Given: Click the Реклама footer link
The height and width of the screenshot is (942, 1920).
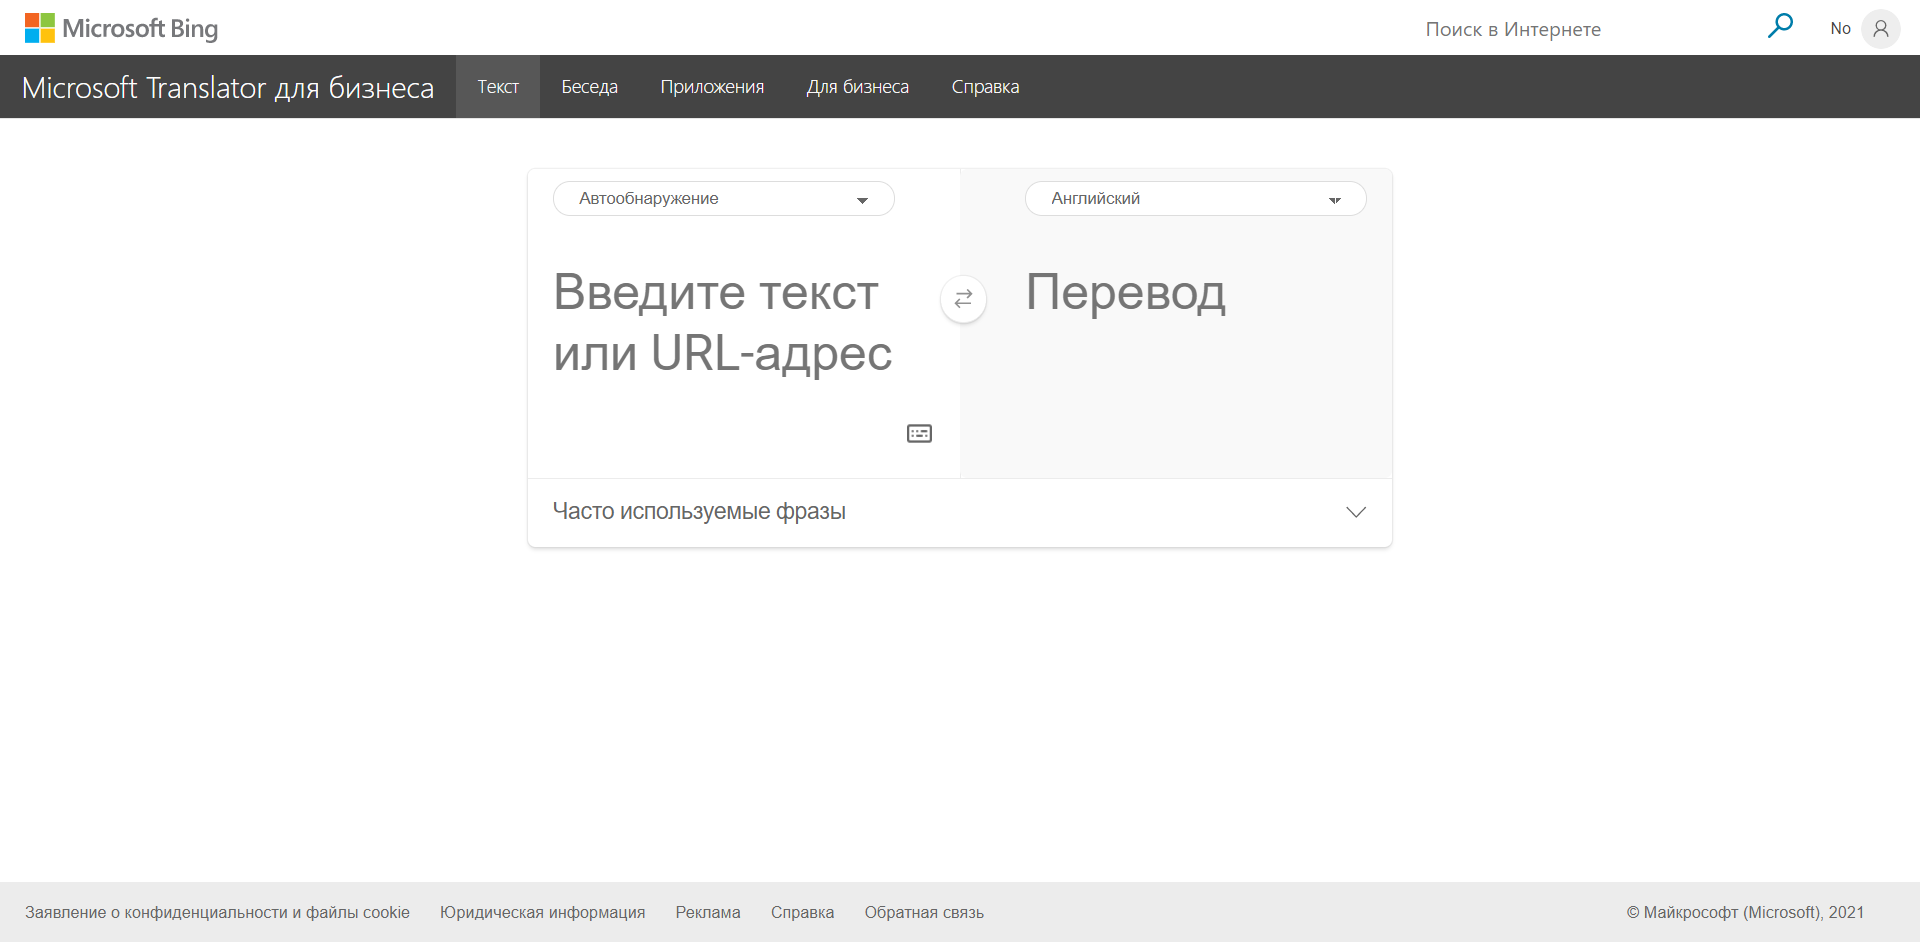Looking at the screenshot, I should tap(707, 912).
